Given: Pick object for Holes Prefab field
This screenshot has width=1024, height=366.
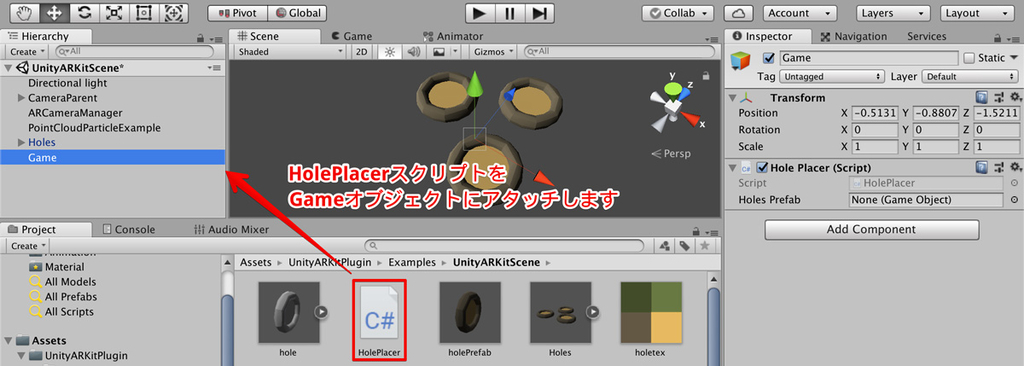Looking at the screenshot, I should tap(1014, 200).
